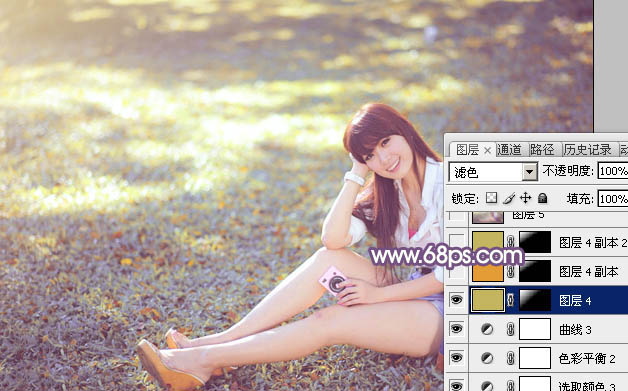
Task: Click the 色彩平衡 2 layer mask thumbnail
Action: point(535,358)
